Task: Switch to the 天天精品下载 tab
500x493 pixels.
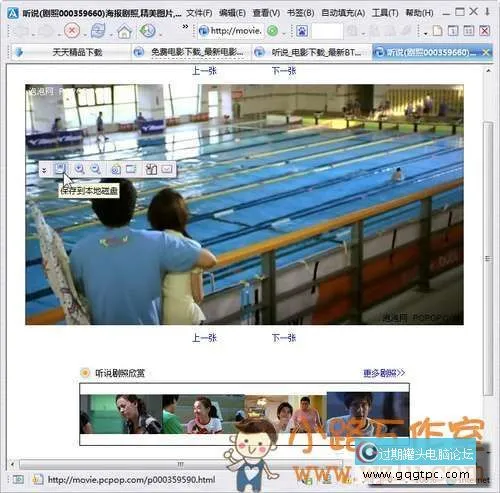Action: [71, 52]
